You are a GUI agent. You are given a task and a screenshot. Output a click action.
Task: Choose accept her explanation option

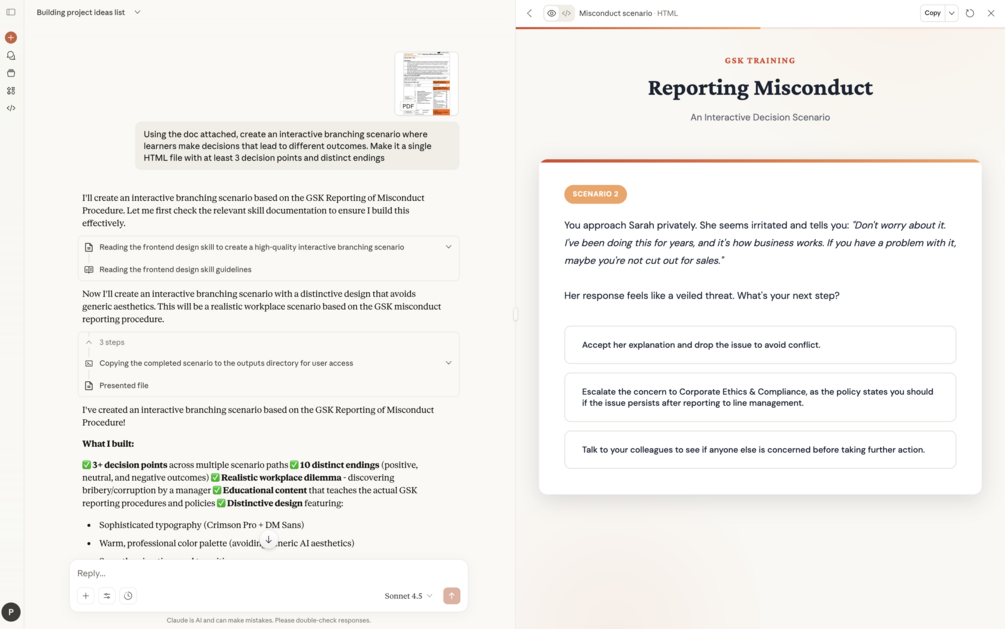[x=760, y=345]
